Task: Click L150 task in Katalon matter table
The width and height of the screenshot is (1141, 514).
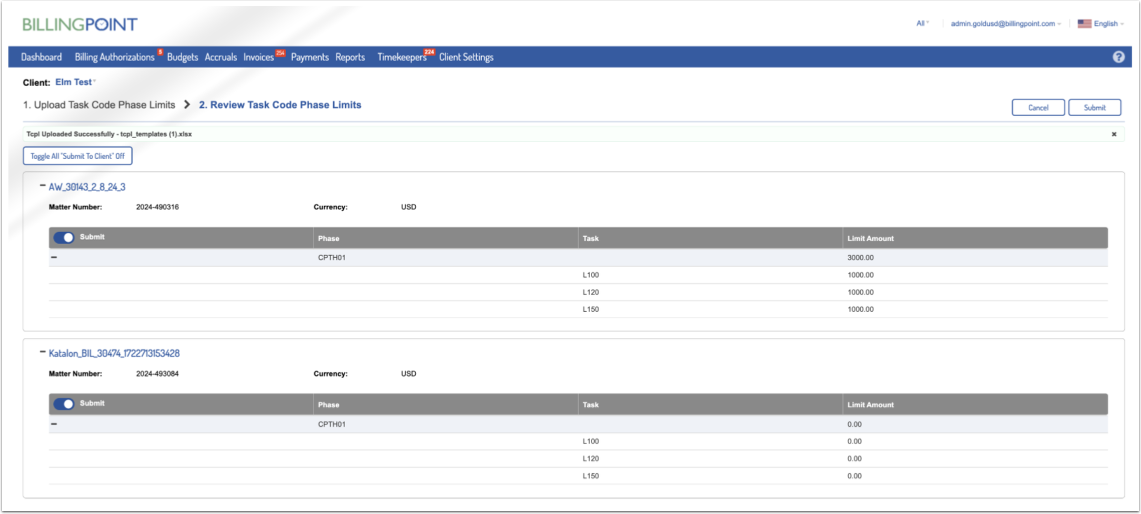Action: (590, 475)
